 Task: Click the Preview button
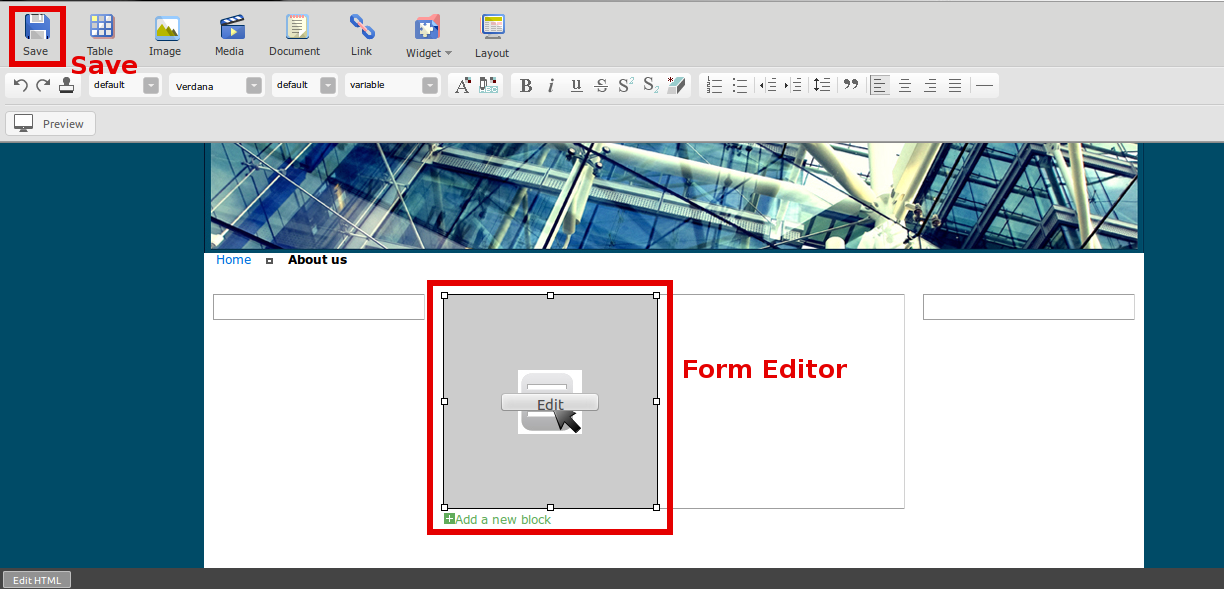tap(51, 124)
